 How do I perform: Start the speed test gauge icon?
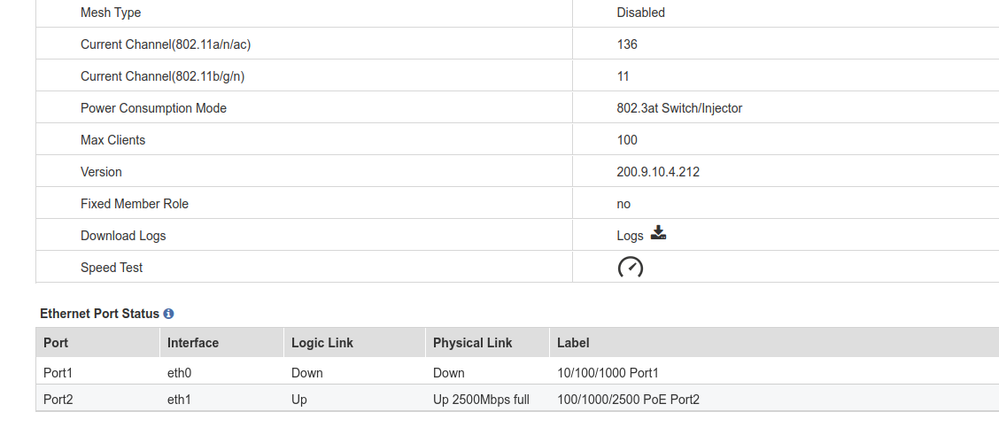pos(630,267)
